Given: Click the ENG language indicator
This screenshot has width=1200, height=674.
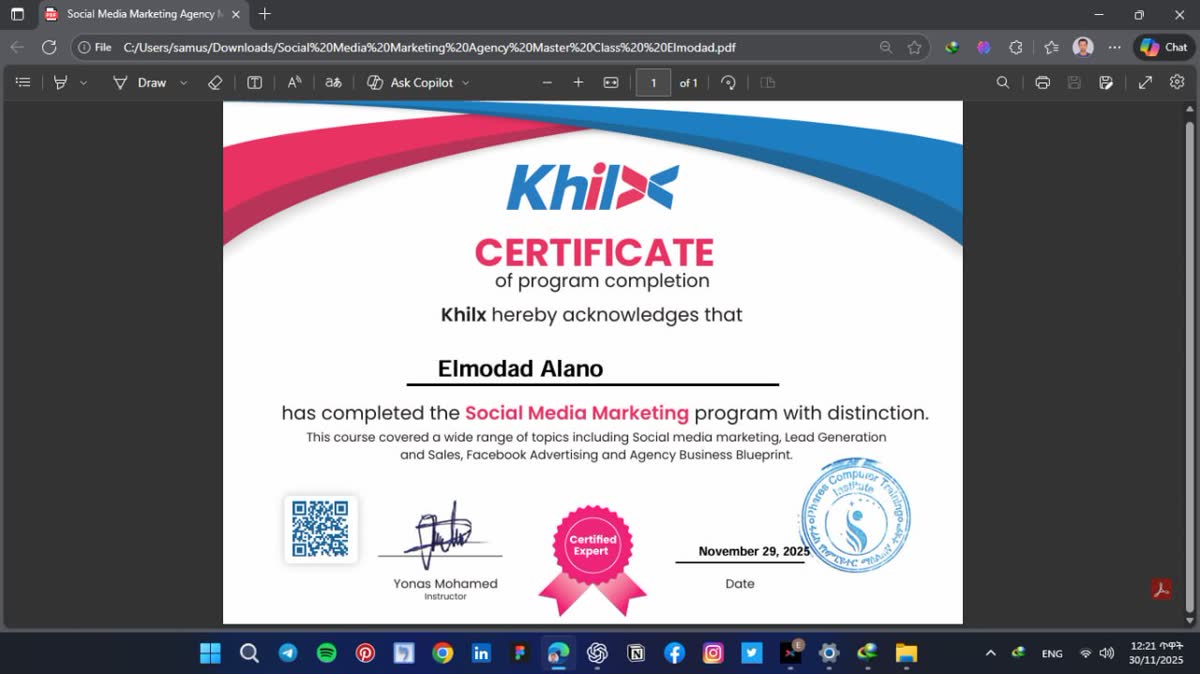Looking at the screenshot, I should click(1052, 653).
